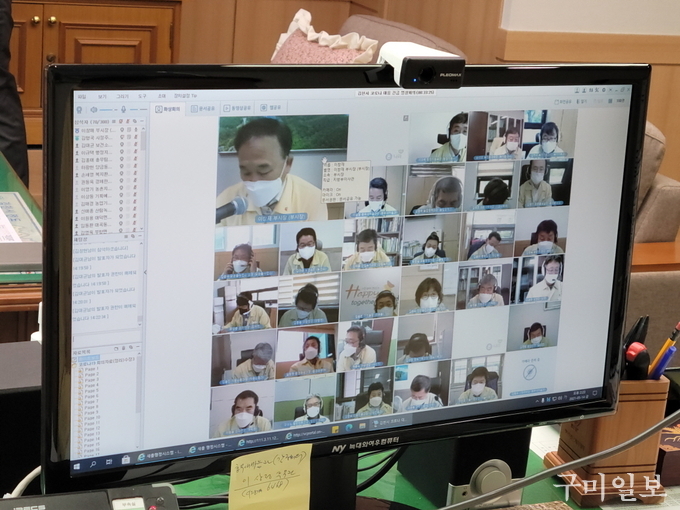
Task: Switch to the 새올행정시스템 Internet Explorer taskbar window
Action: pyautogui.click(x=159, y=455)
